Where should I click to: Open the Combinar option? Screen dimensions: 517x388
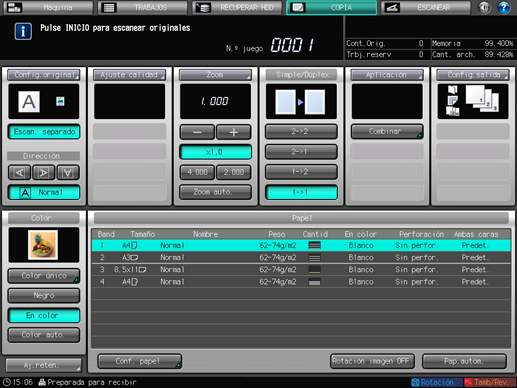point(387,131)
